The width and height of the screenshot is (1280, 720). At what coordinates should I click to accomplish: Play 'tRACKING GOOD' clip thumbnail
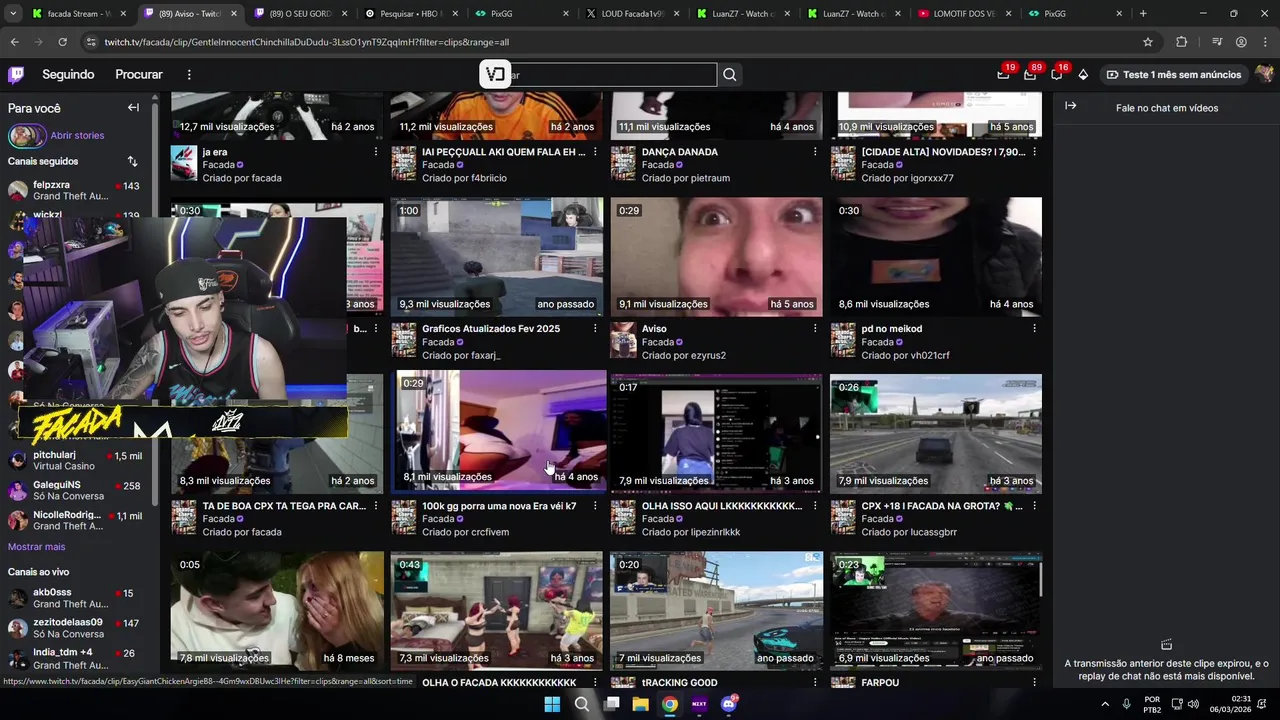coord(716,610)
